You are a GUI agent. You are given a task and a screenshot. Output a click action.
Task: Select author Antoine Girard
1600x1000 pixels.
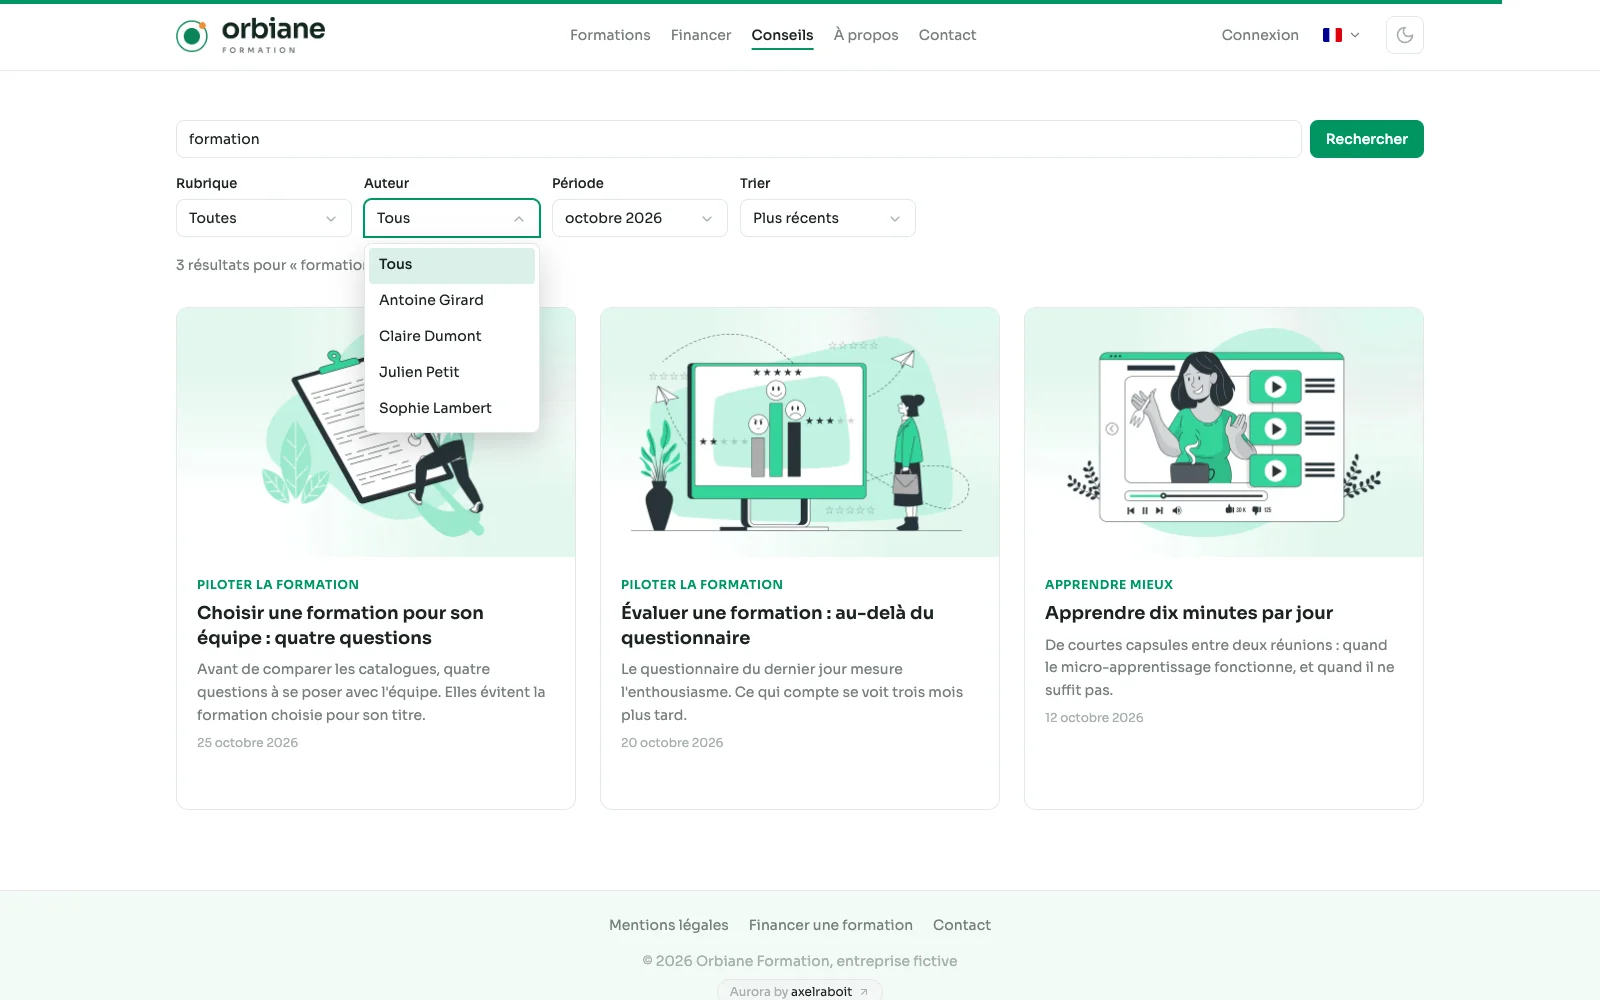[451, 300]
